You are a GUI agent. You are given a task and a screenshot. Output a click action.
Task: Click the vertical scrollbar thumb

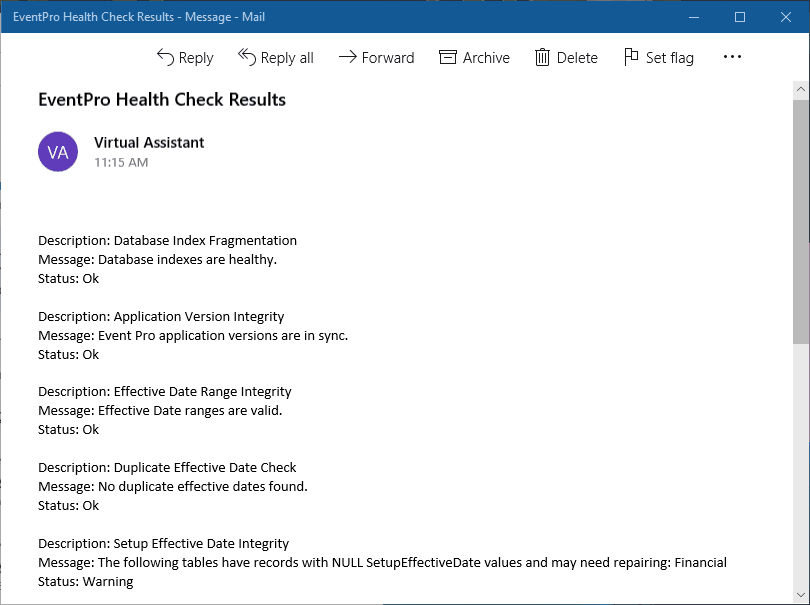pos(801,222)
